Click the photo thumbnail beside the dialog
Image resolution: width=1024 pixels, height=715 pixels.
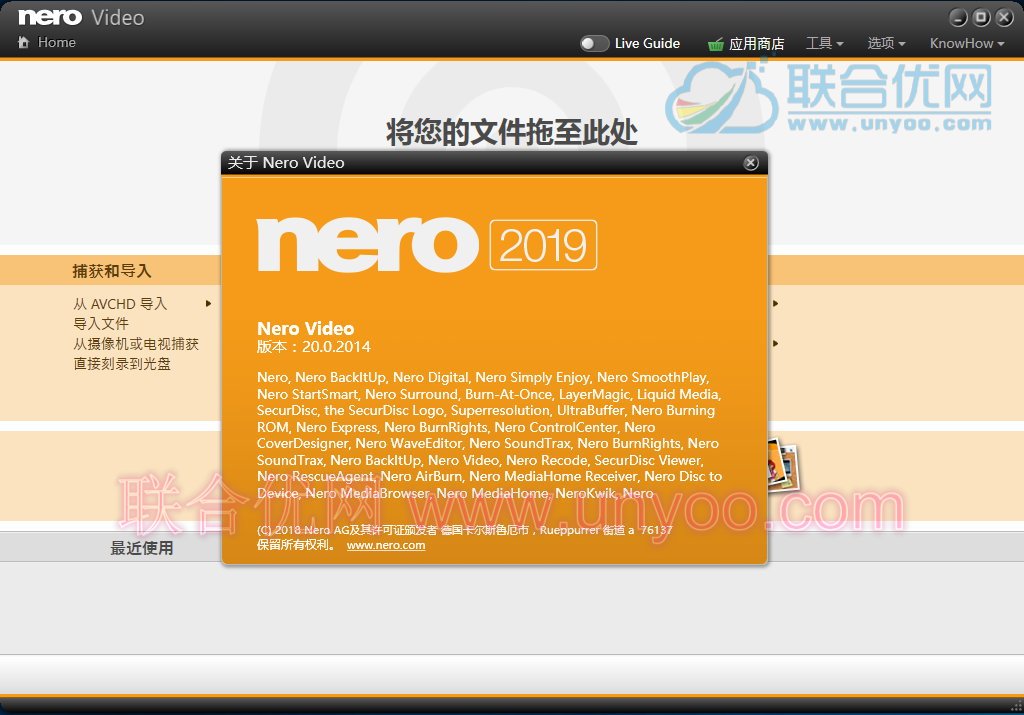point(782,465)
